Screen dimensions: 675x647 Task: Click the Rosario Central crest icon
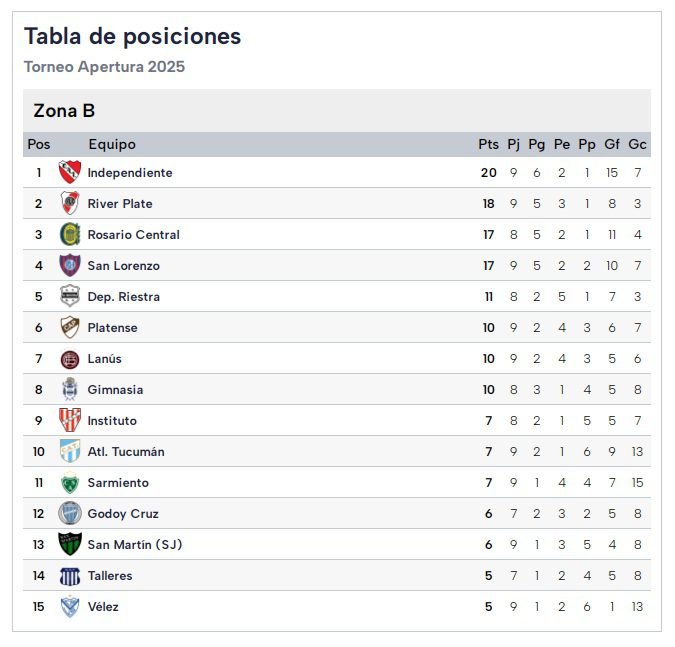(x=69, y=234)
